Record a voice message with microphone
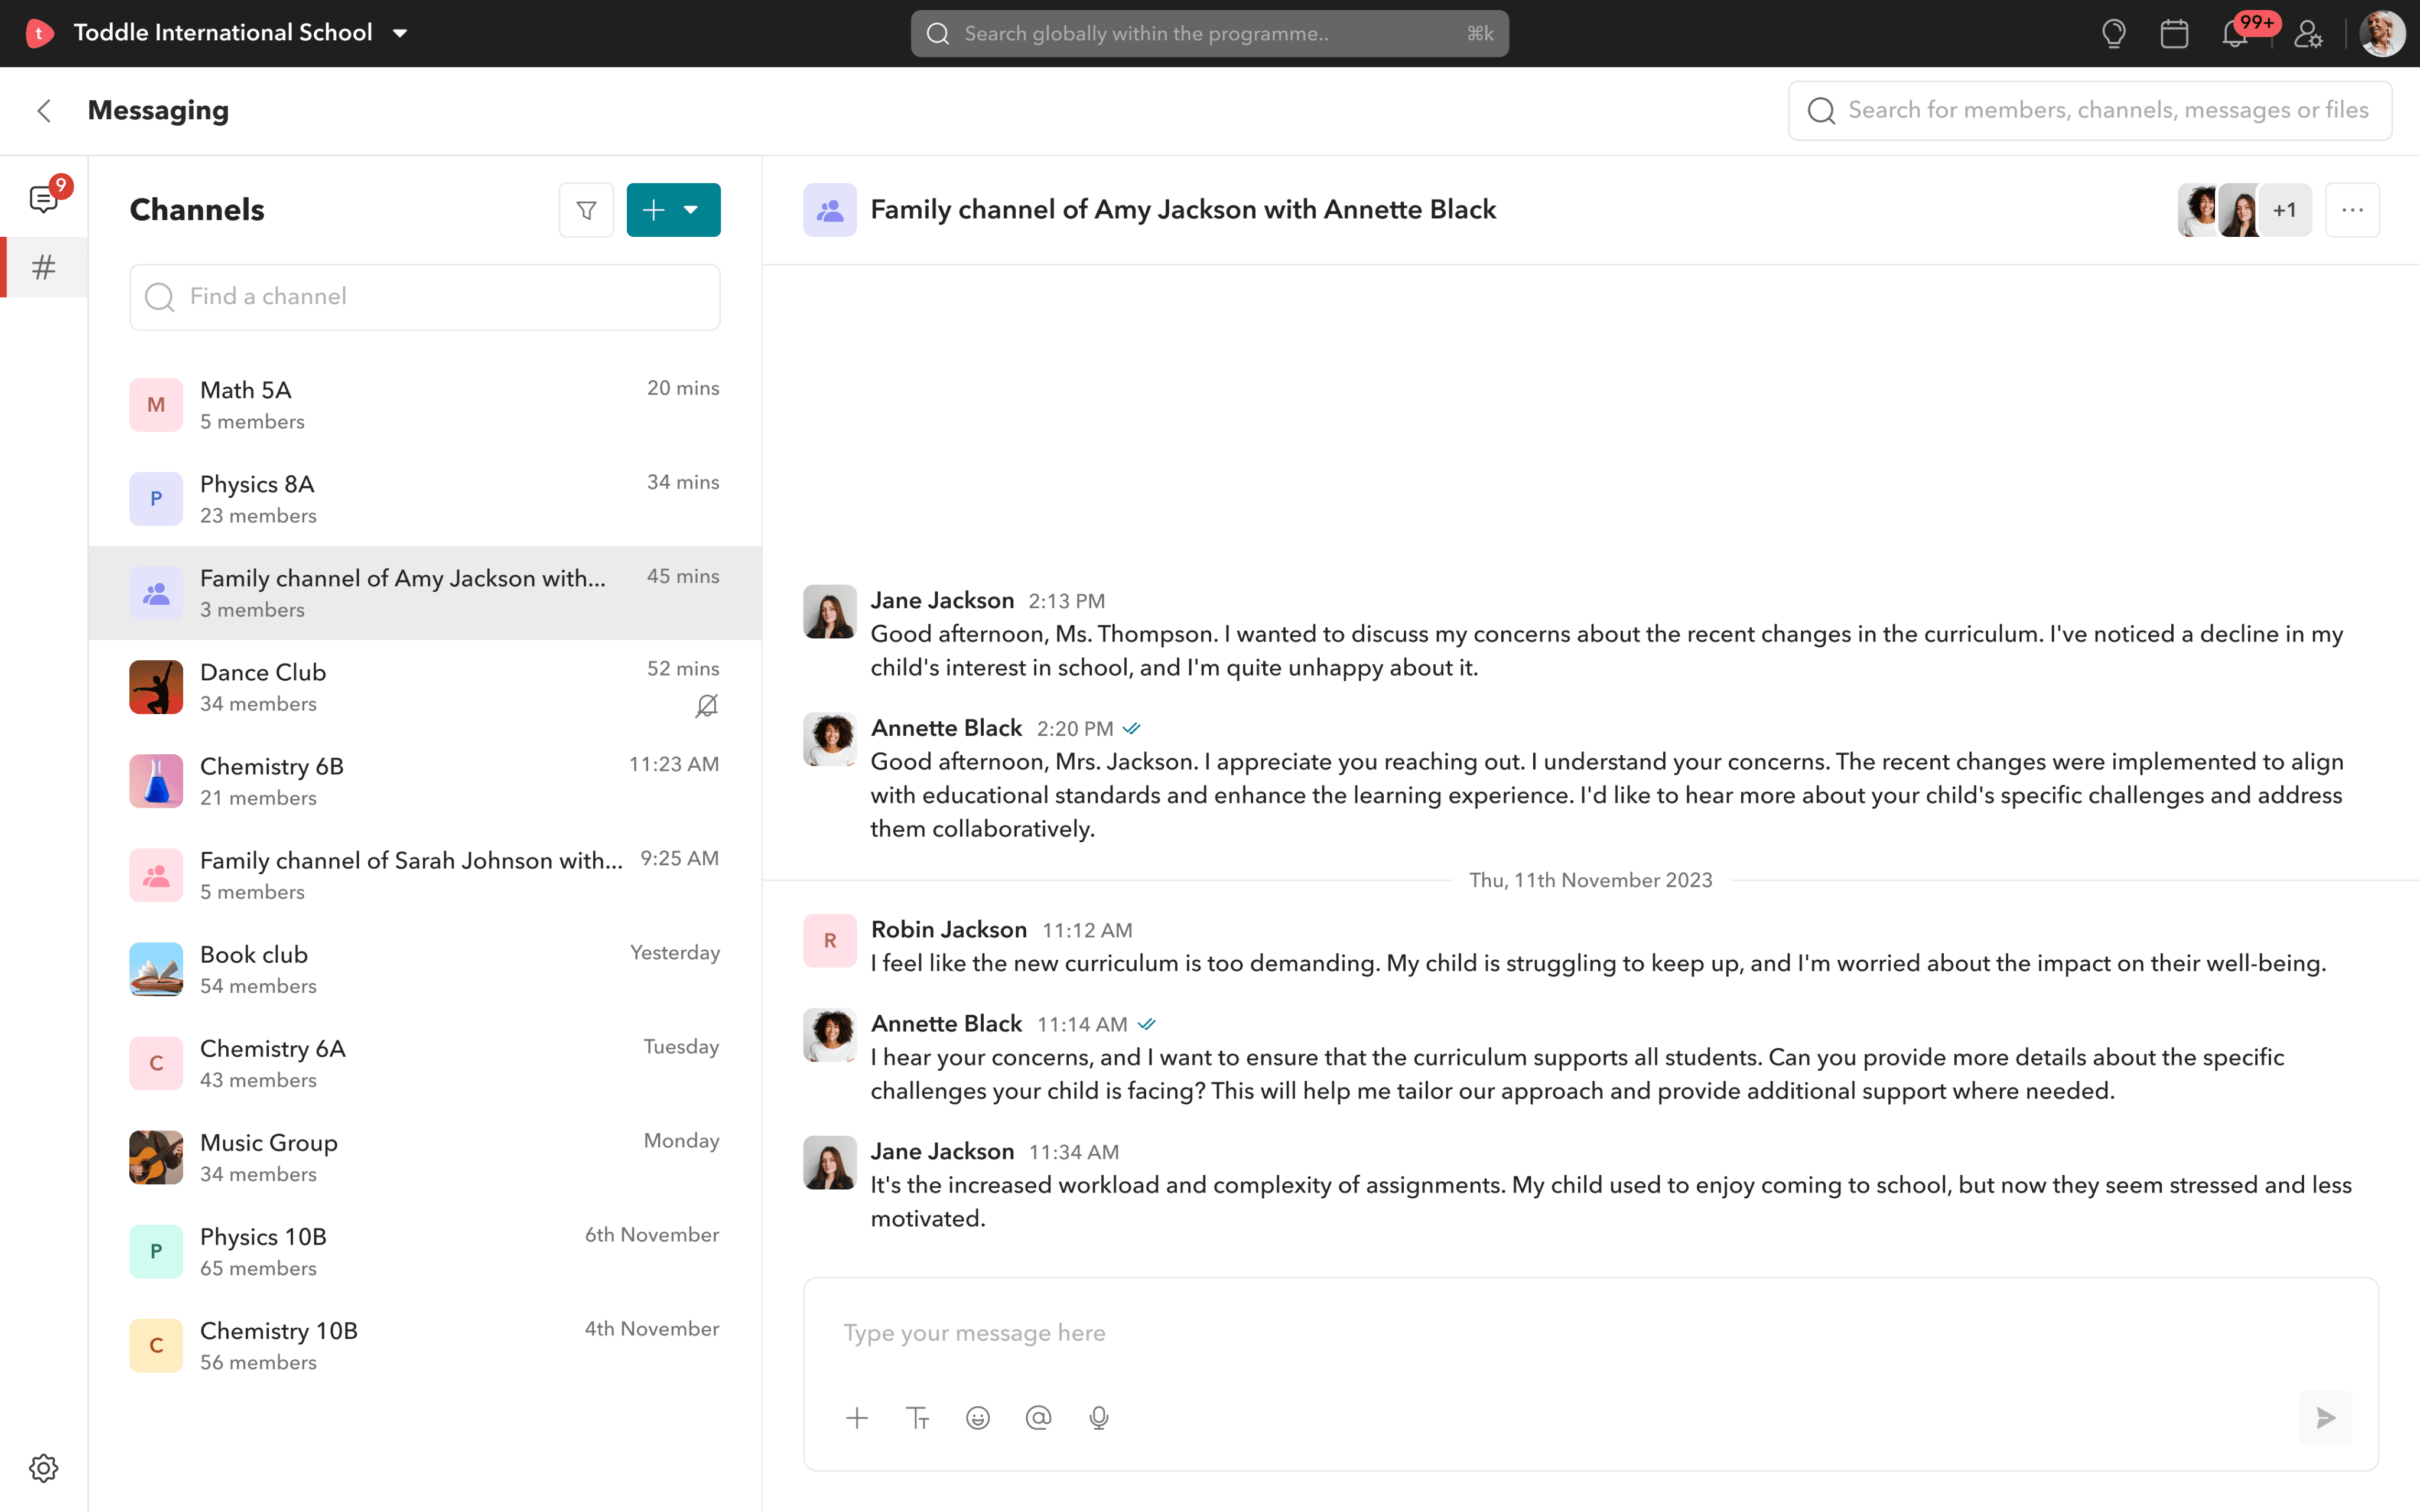Screen dimensions: 2420x1512 1099,1418
